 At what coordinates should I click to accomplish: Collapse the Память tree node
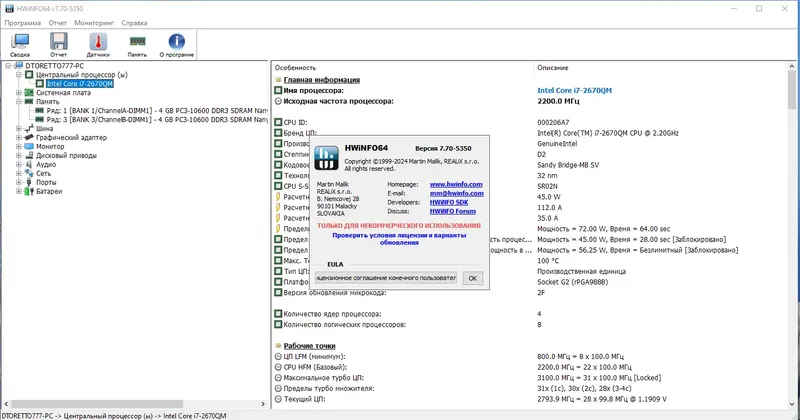coord(19,102)
